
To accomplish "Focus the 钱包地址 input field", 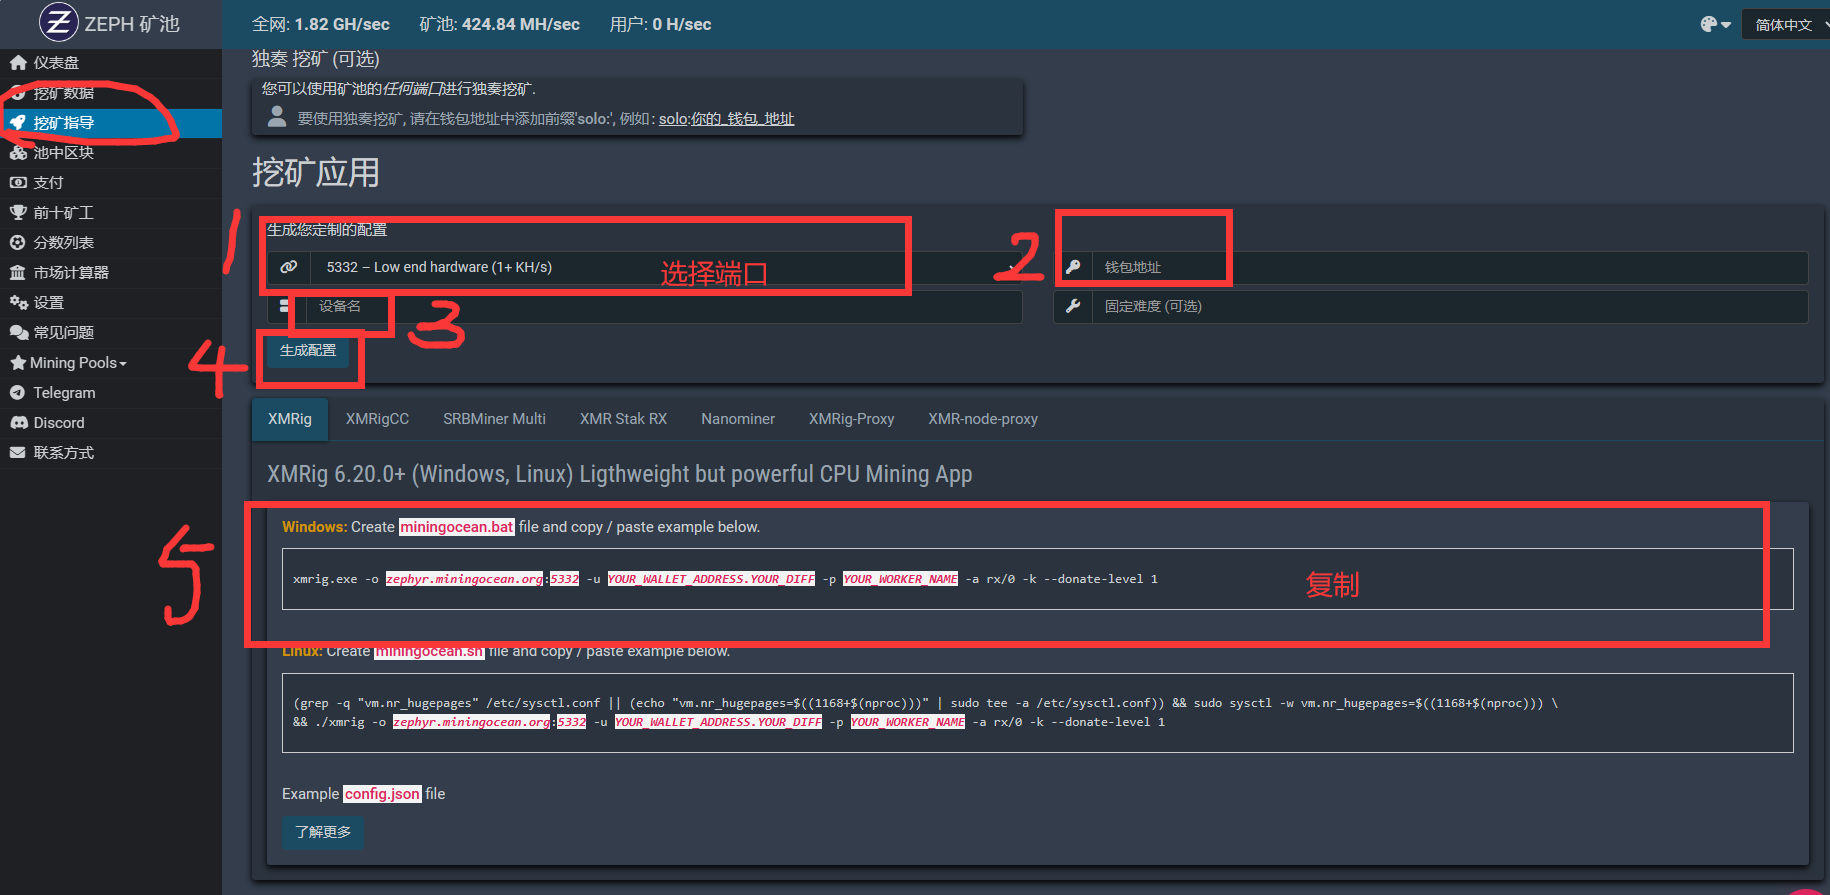I will click(1450, 267).
